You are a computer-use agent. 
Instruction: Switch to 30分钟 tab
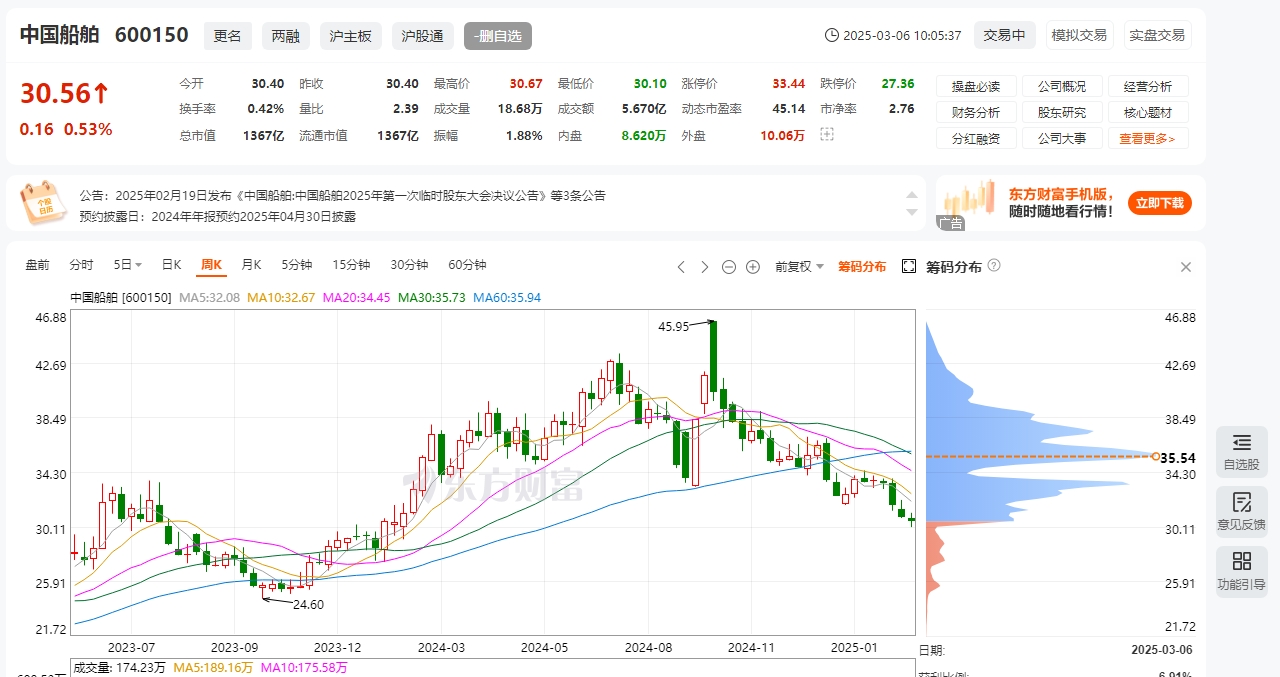click(x=409, y=265)
